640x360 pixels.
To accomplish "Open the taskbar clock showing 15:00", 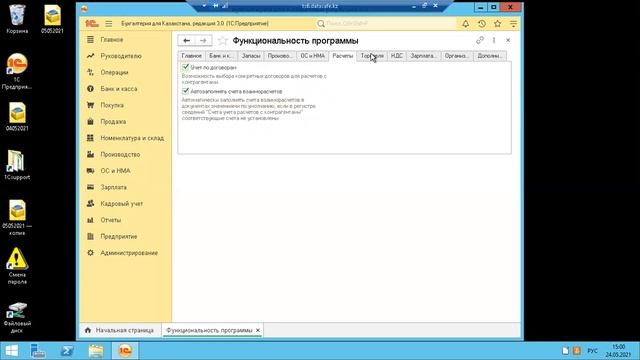I will [618, 351].
